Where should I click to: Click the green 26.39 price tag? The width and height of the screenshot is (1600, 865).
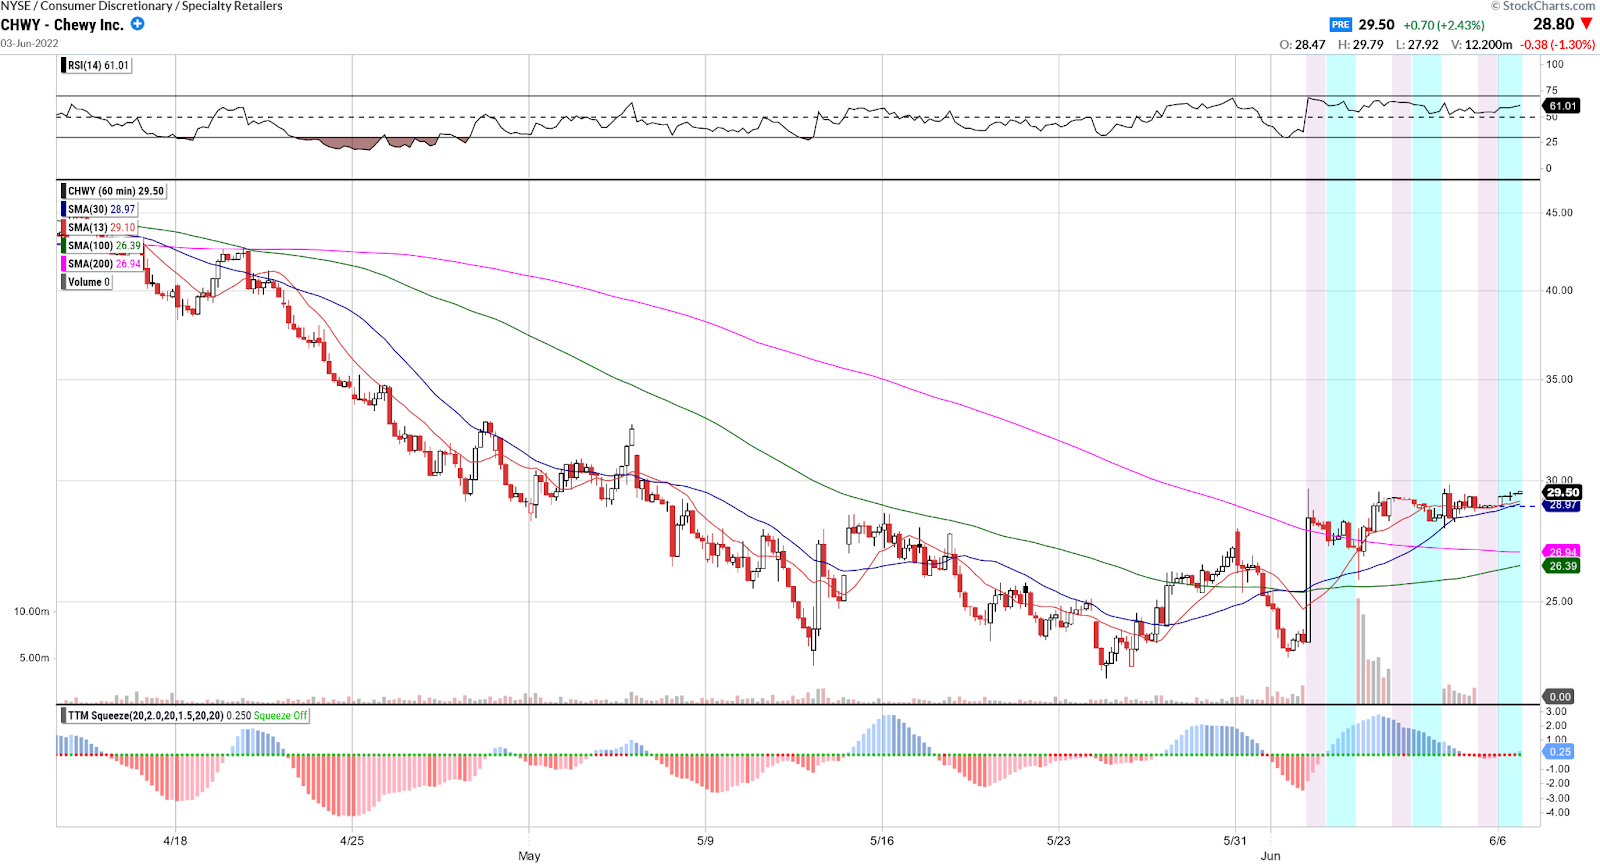[1562, 566]
